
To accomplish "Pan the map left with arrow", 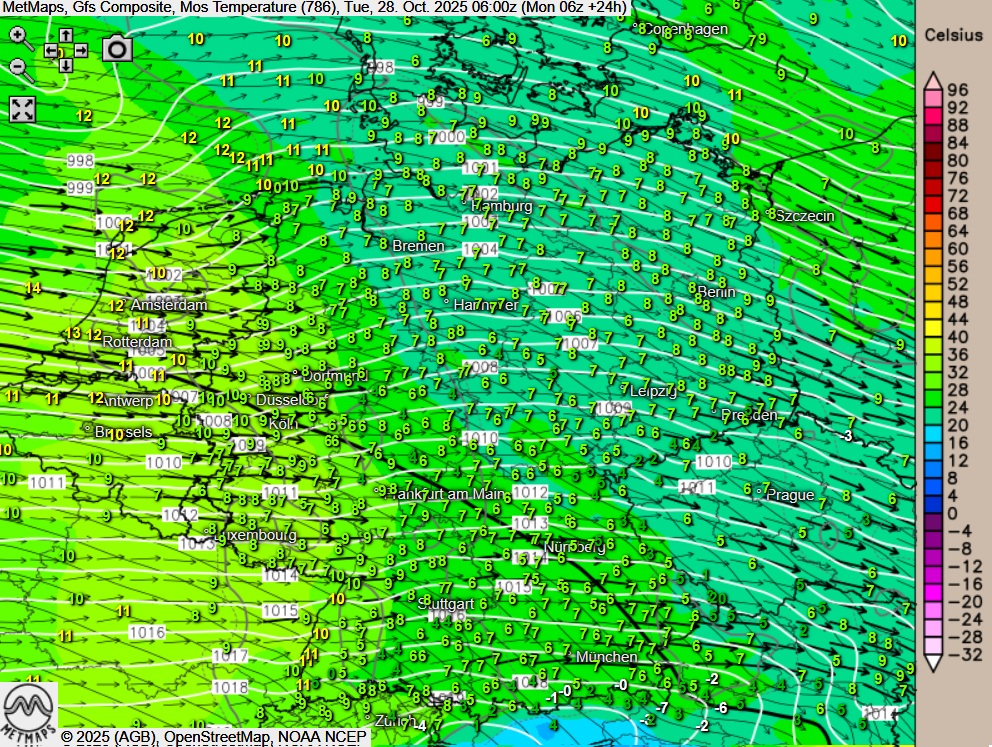I will (50, 50).
